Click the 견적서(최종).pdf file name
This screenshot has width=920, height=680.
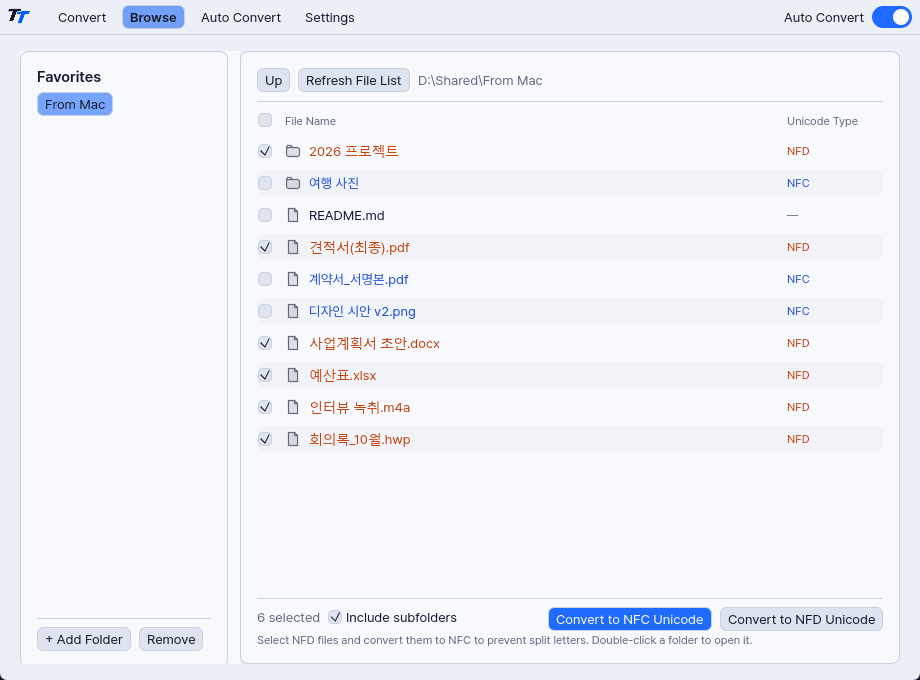[359, 247]
